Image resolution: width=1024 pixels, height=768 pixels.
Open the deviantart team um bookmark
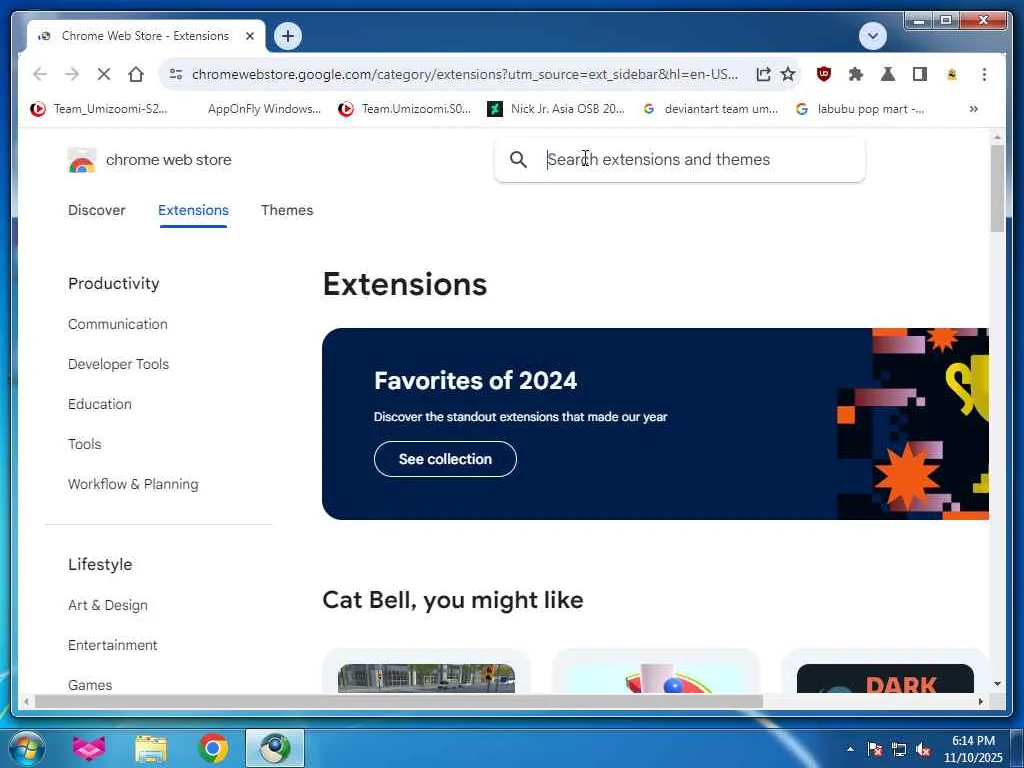click(711, 109)
